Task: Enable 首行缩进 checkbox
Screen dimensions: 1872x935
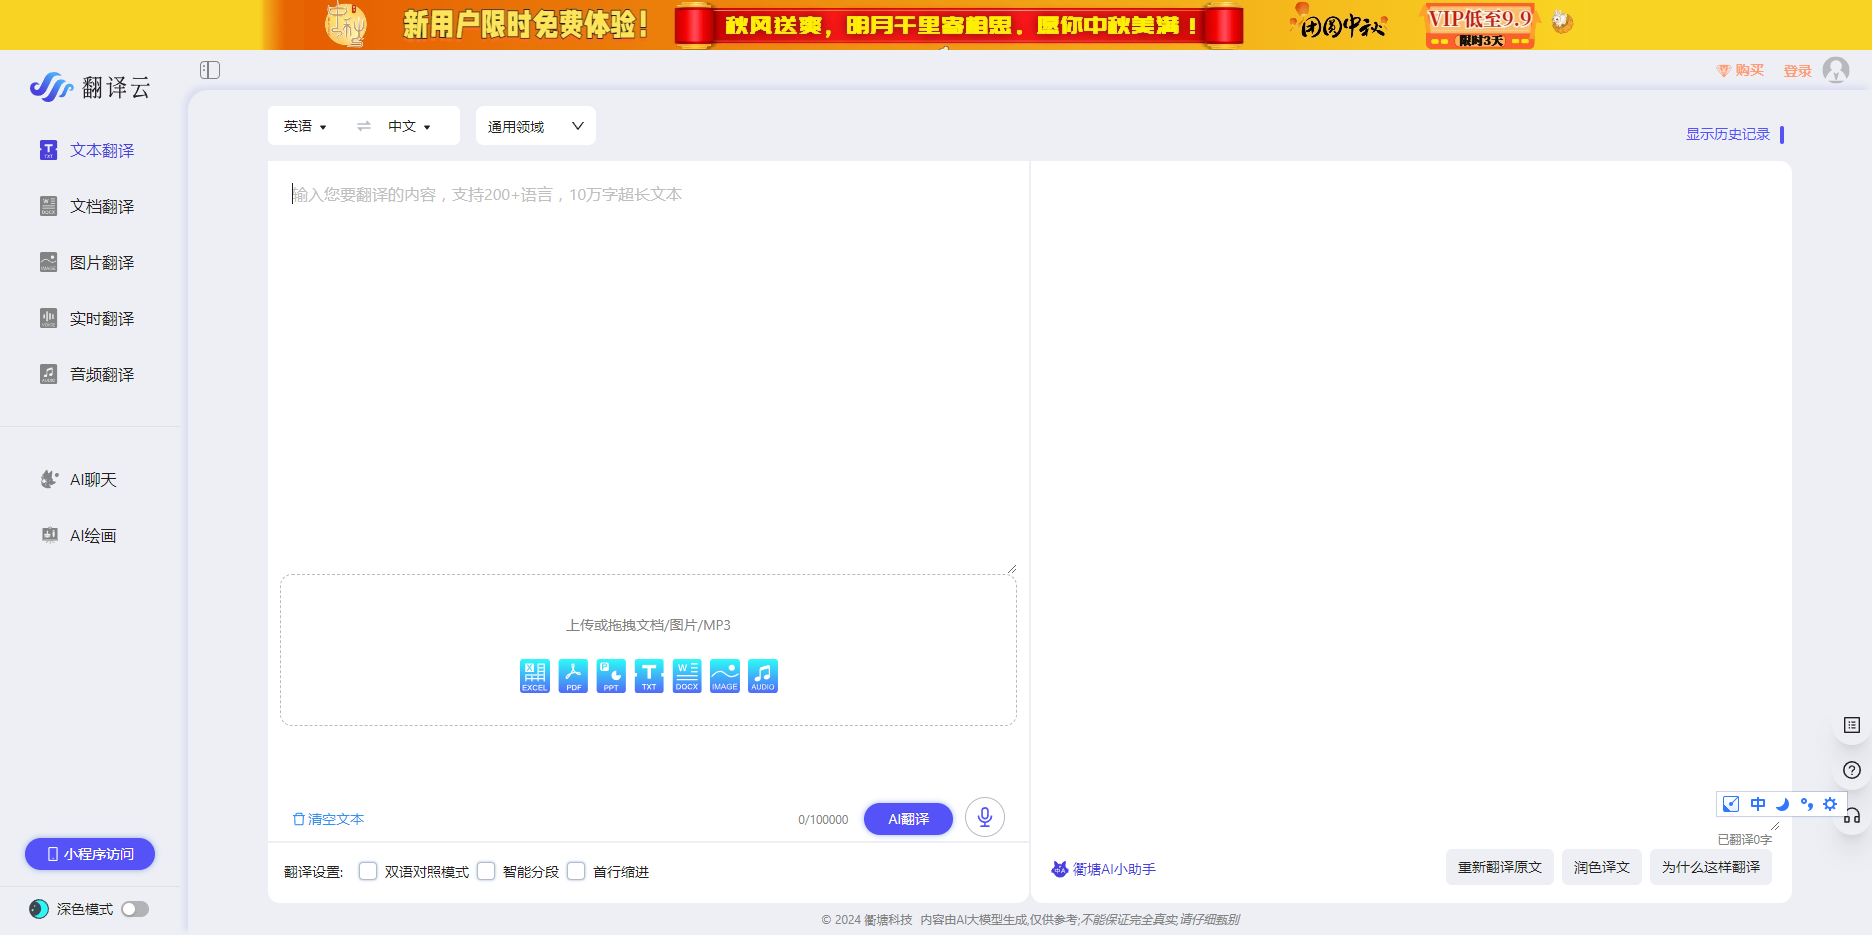Action: pyautogui.click(x=576, y=871)
